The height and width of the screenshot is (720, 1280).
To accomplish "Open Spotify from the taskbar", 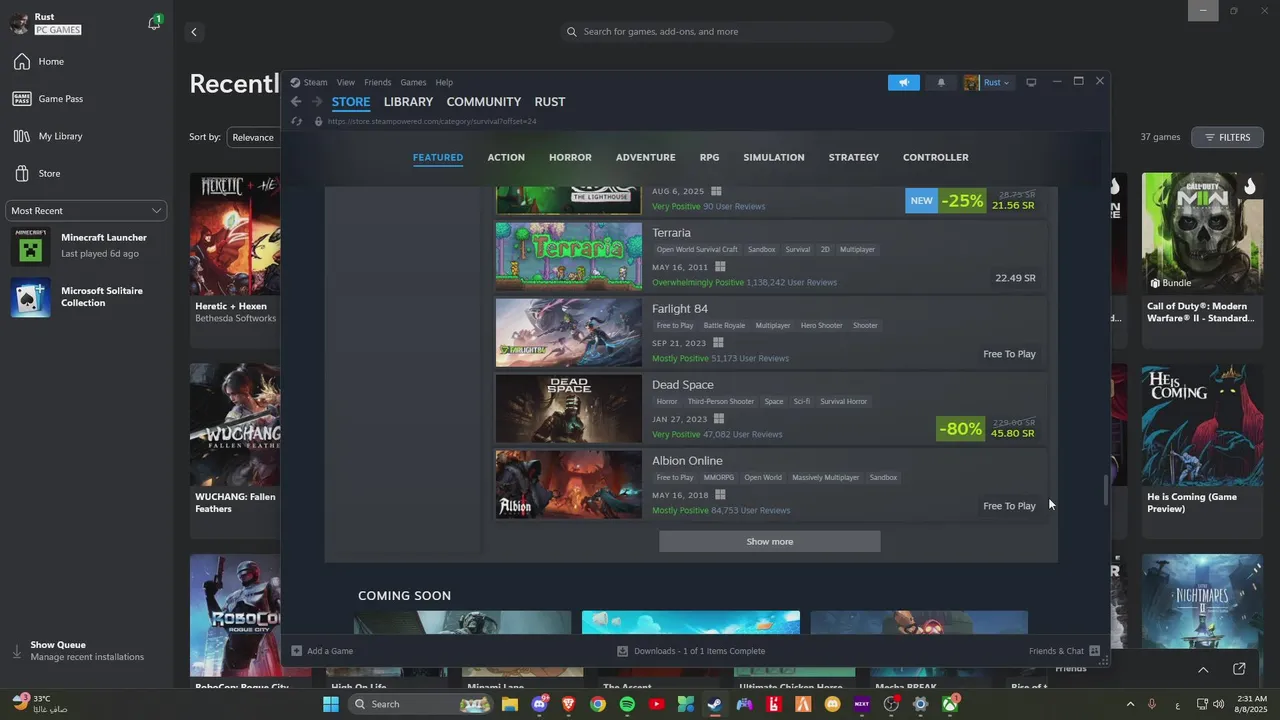I will point(627,704).
